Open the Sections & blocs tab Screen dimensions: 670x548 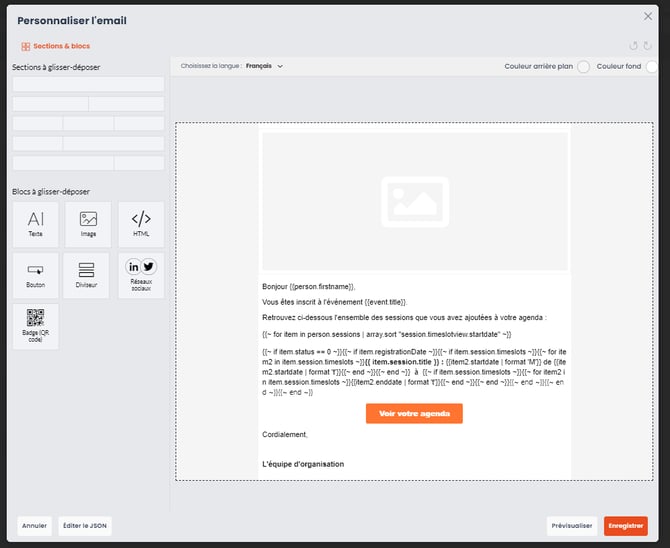[x=56, y=46]
